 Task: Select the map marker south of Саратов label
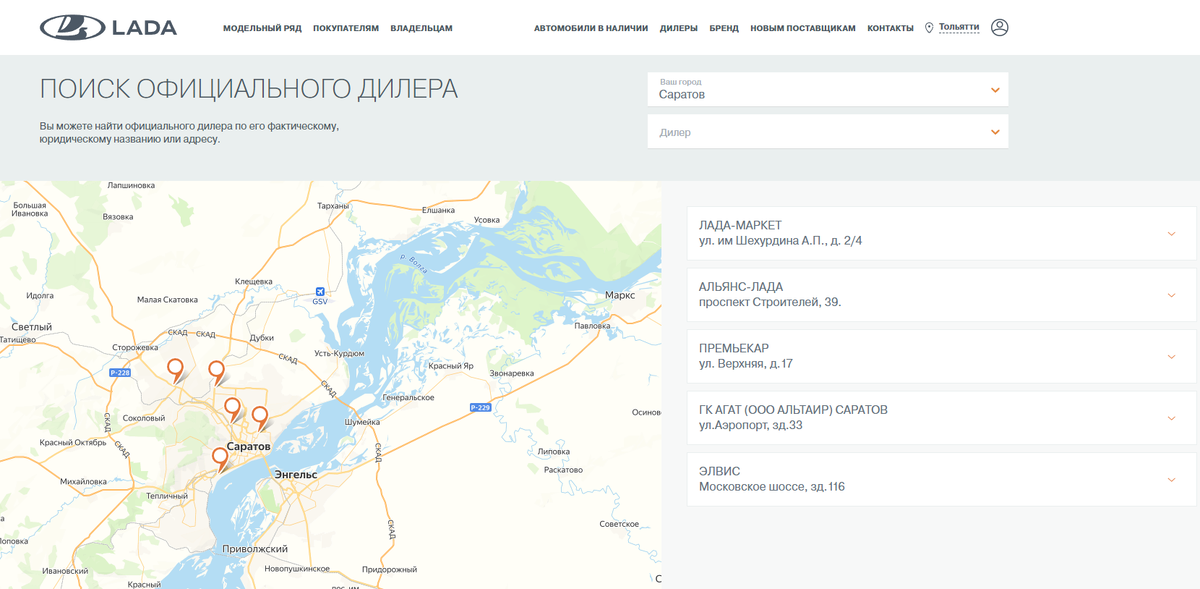pos(220,459)
